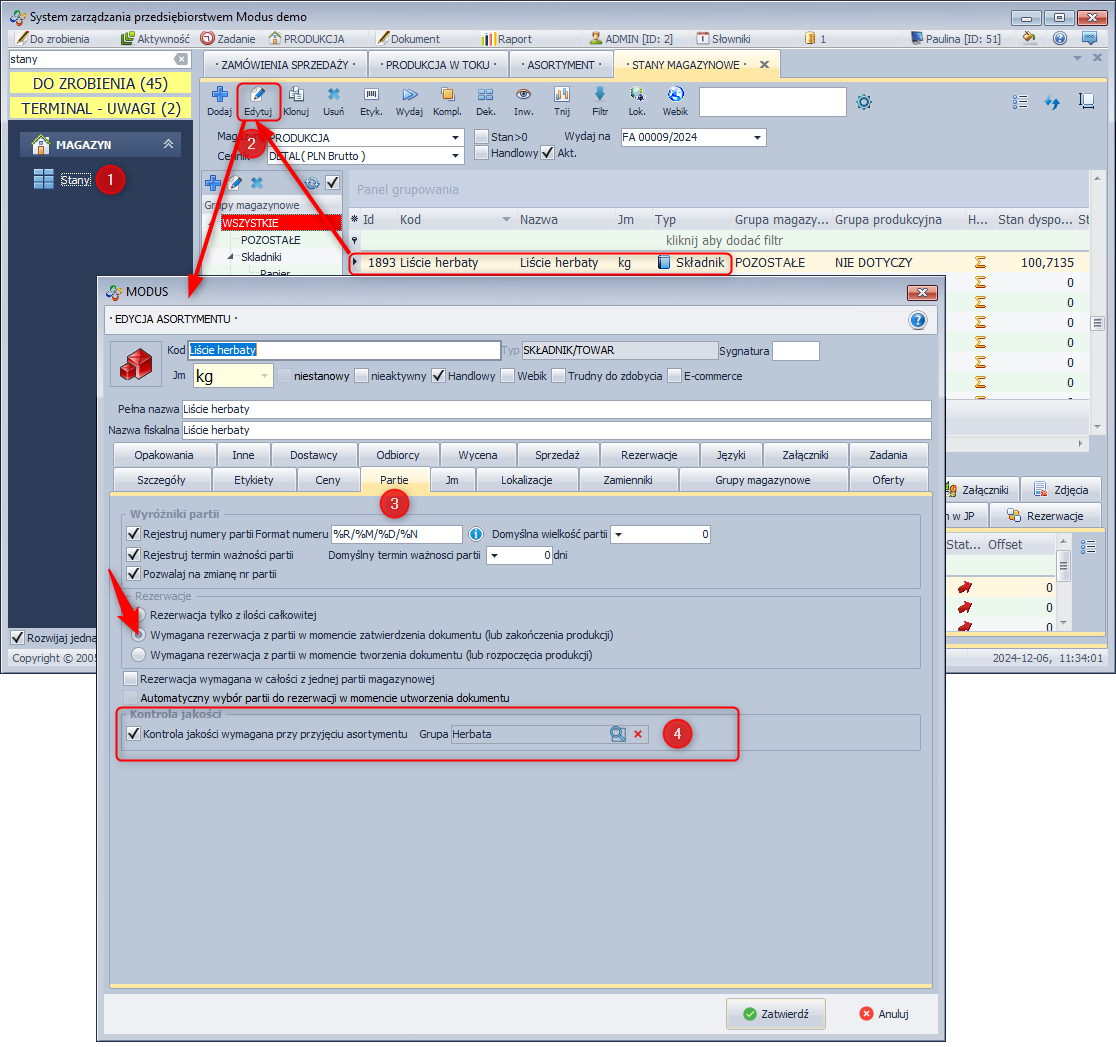Open the Filtr funnel tool
The image size is (1116, 1047).
(x=600, y=100)
